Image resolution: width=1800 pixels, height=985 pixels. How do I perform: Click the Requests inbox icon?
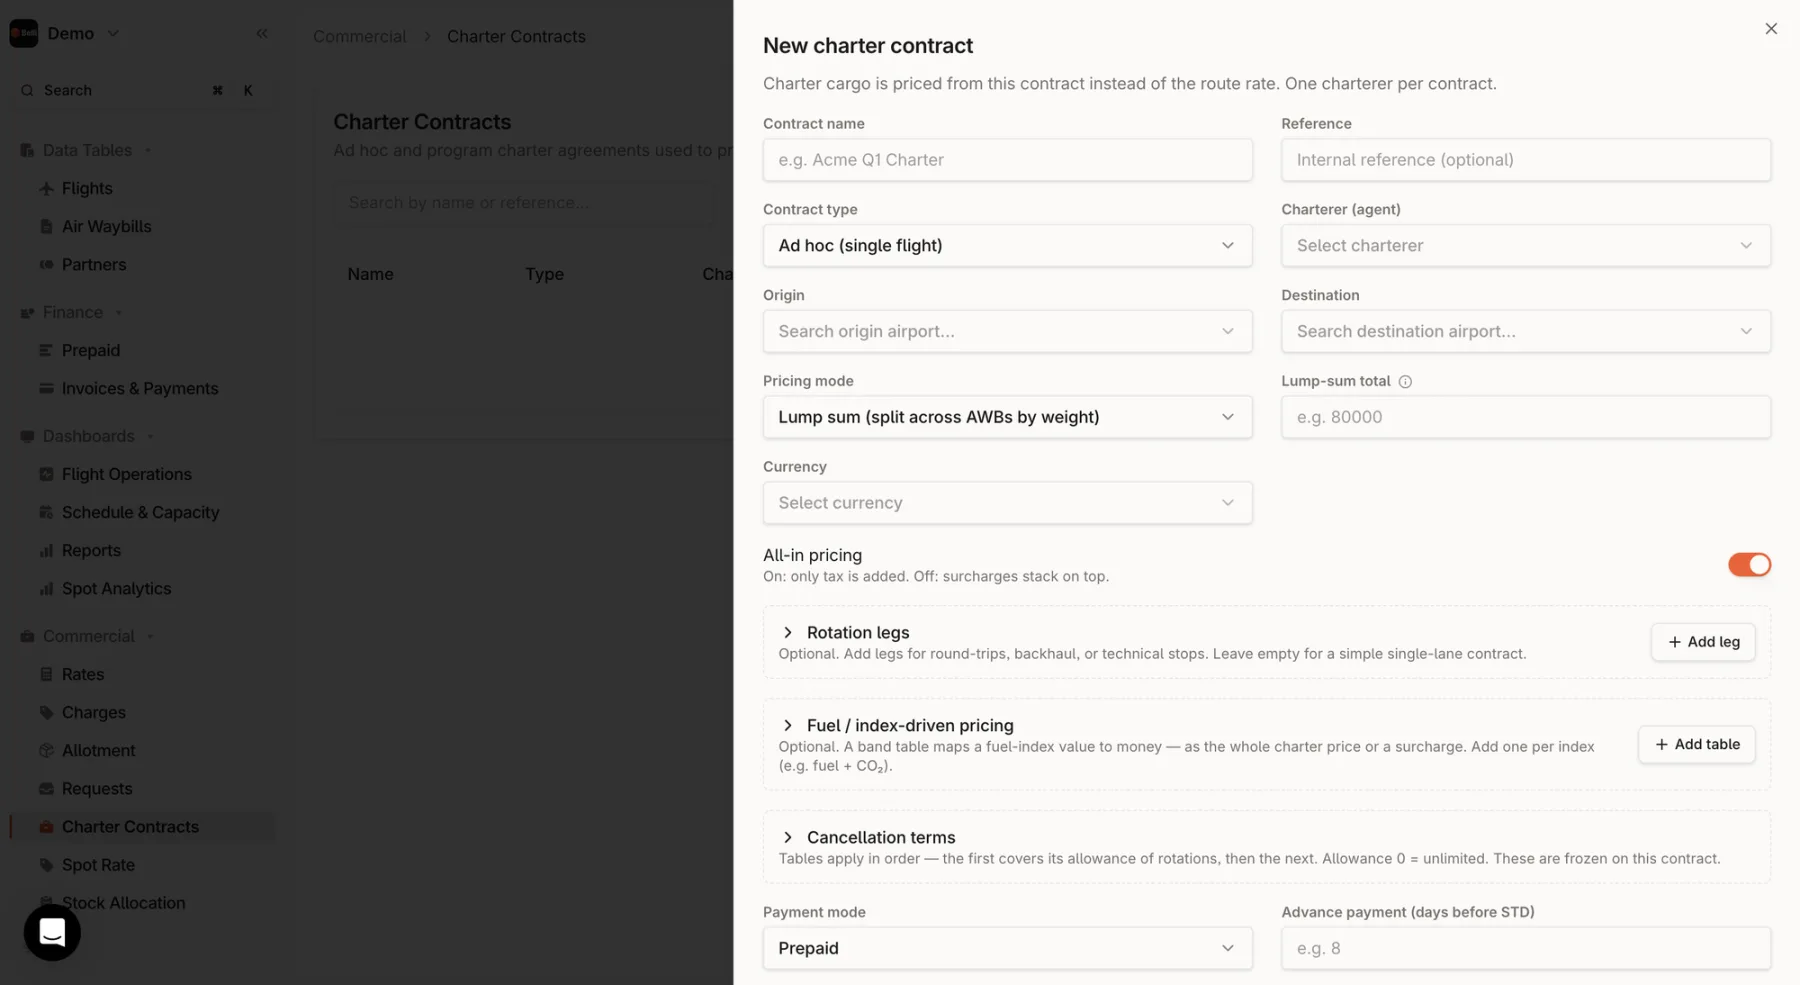coord(46,788)
